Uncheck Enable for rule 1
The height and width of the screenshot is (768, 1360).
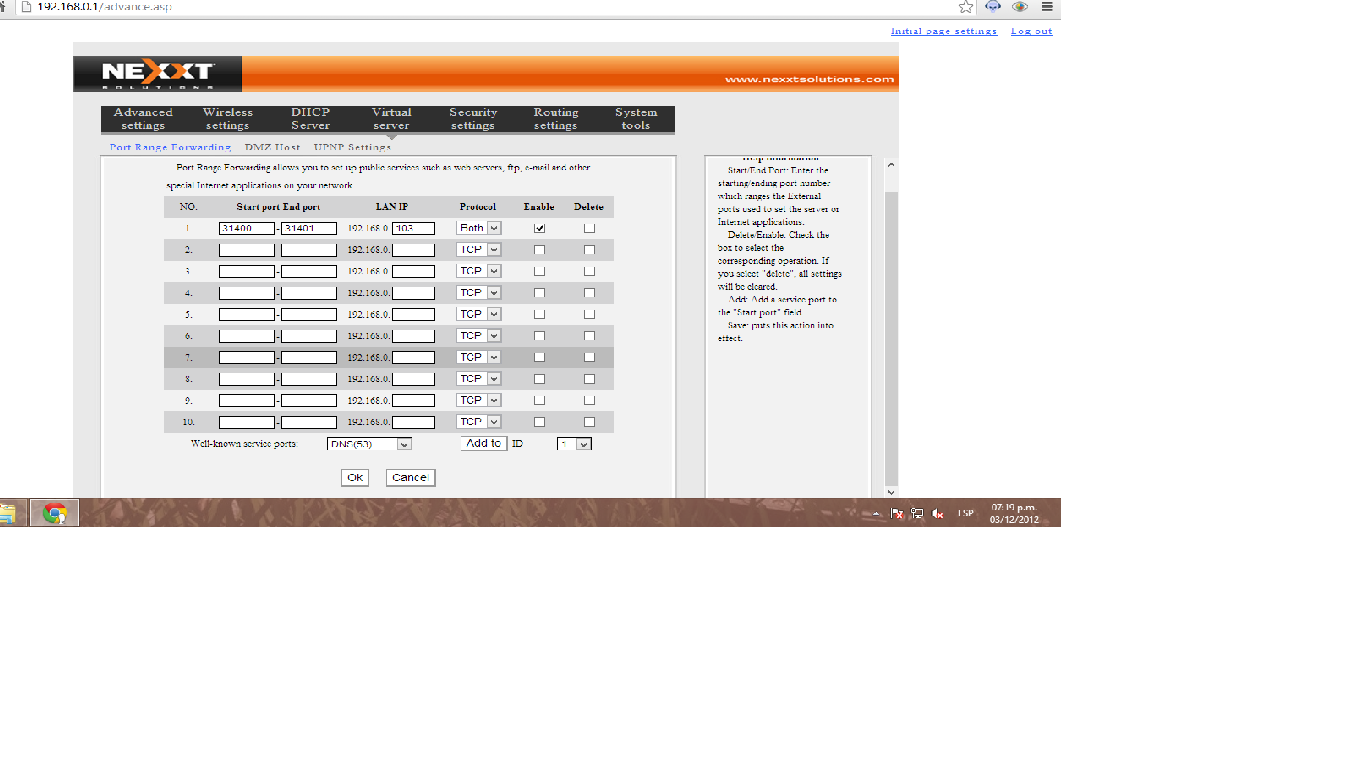coord(540,228)
